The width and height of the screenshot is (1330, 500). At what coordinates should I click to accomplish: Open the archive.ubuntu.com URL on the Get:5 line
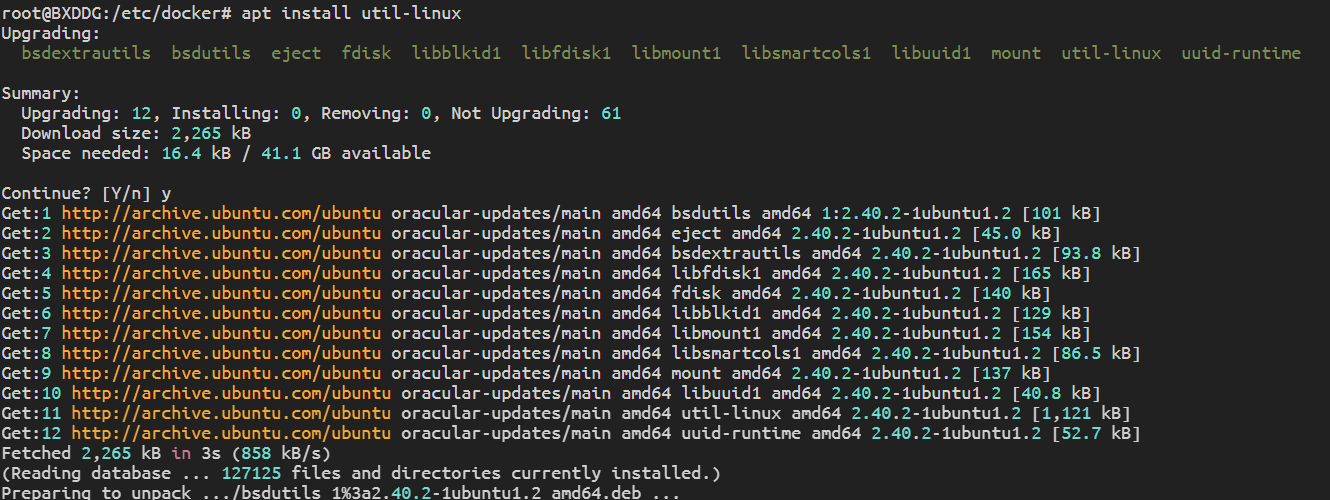(221, 293)
